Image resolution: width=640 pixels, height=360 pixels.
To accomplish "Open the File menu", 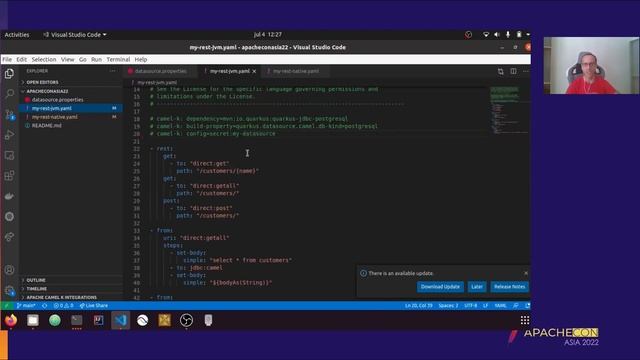I will (7, 60).
